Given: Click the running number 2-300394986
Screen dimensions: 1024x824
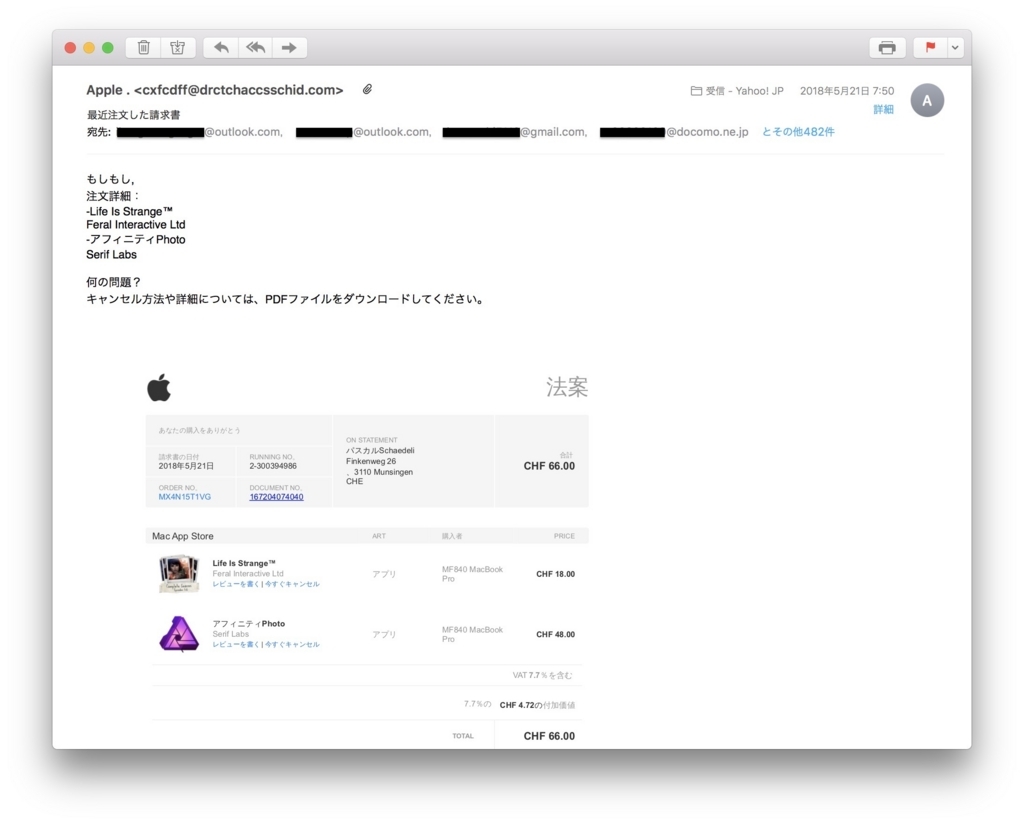Looking at the screenshot, I should point(273,466).
